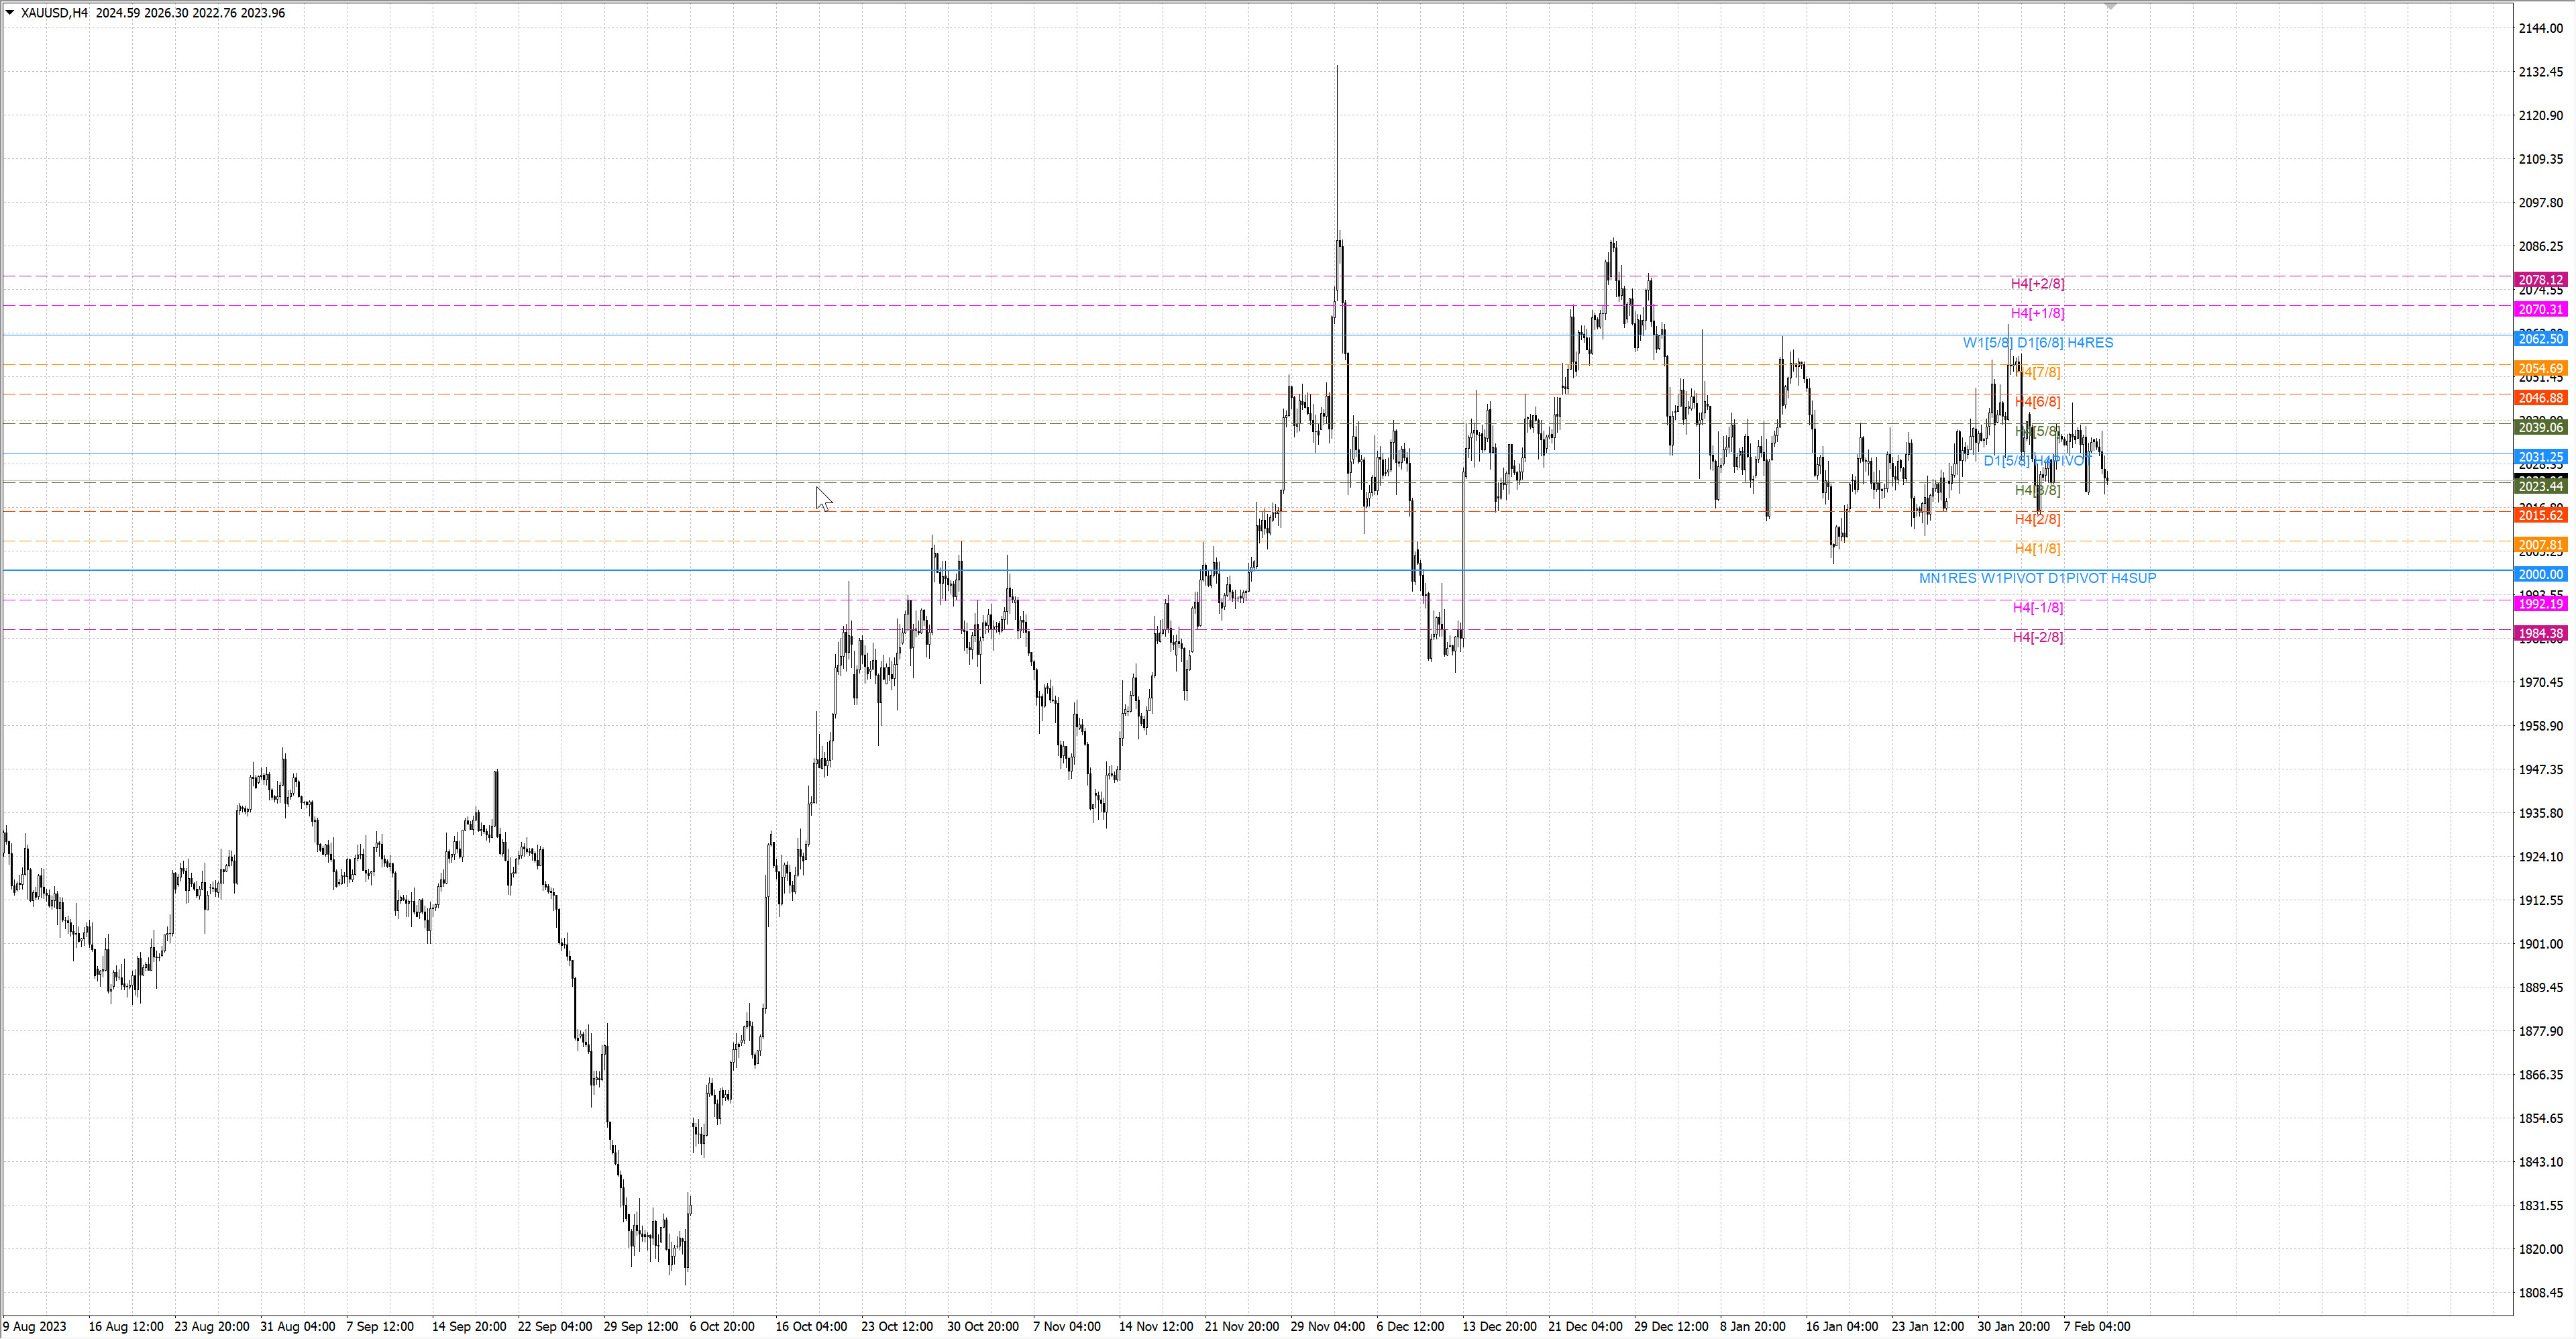Viewport: 2576px width, 1339px height.
Task: Click the orange 2054.69 price tag
Action: pos(2540,369)
